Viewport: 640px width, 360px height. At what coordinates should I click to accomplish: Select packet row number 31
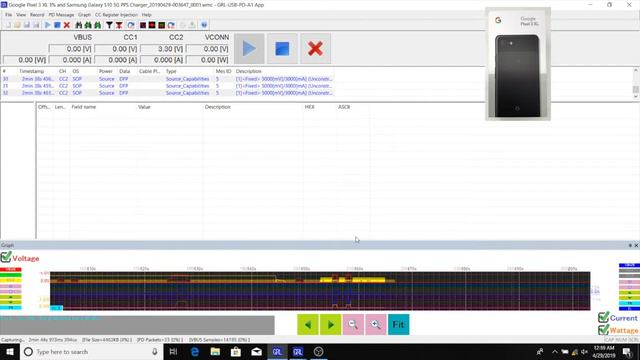click(x=167, y=86)
